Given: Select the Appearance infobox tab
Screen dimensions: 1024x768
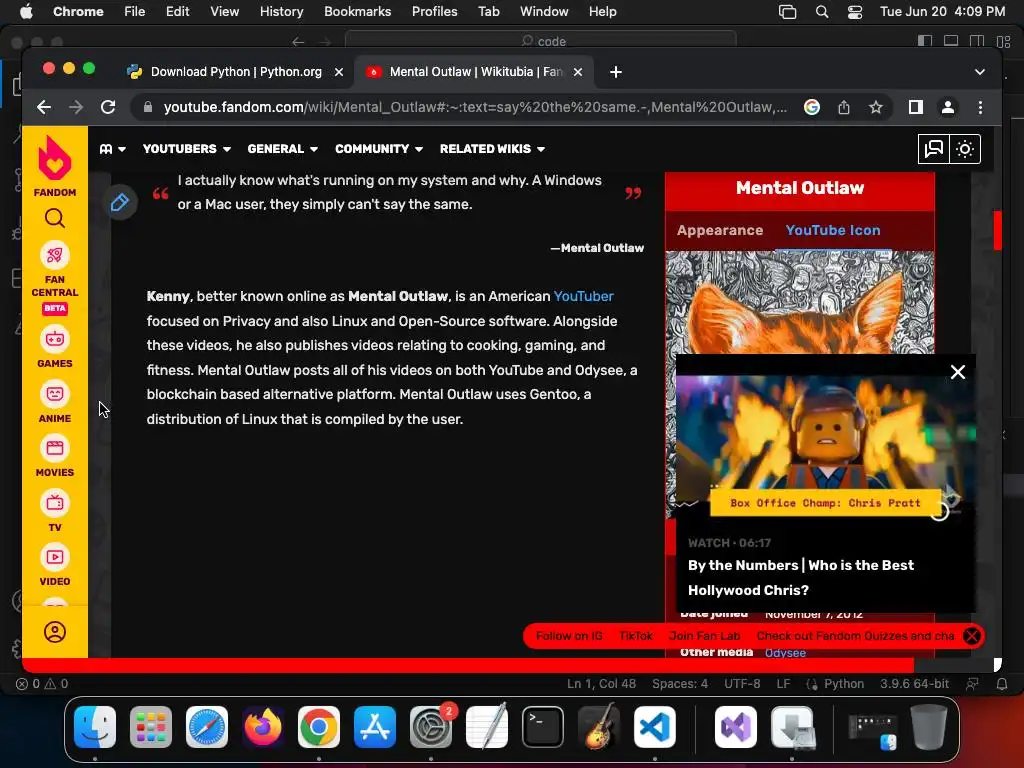Looking at the screenshot, I should click(x=720, y=230).
